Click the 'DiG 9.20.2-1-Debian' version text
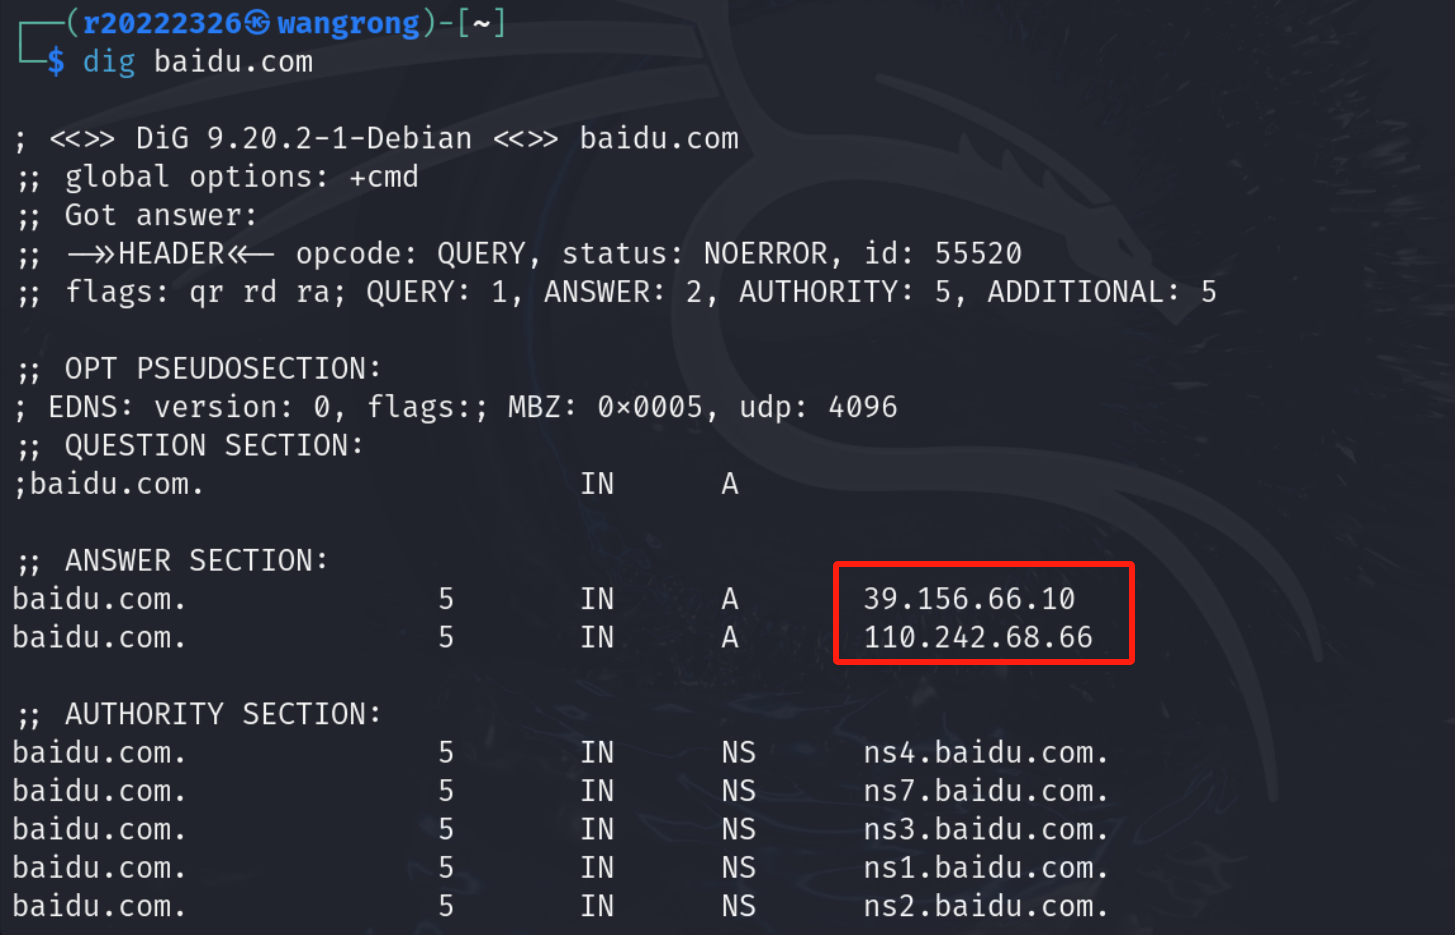The image size is (1455, 935). pos(304,138)
